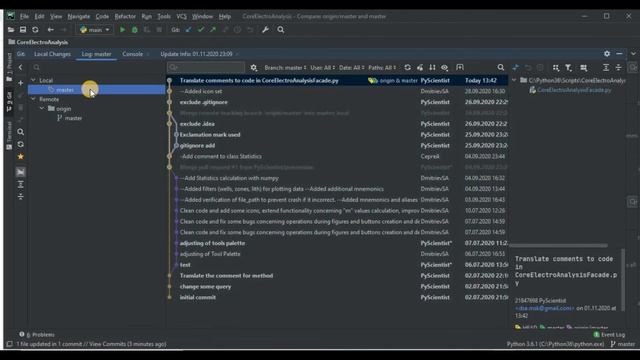
Task: Click the Cherry-pick icon in log toolbar
Action: [420, 68]
